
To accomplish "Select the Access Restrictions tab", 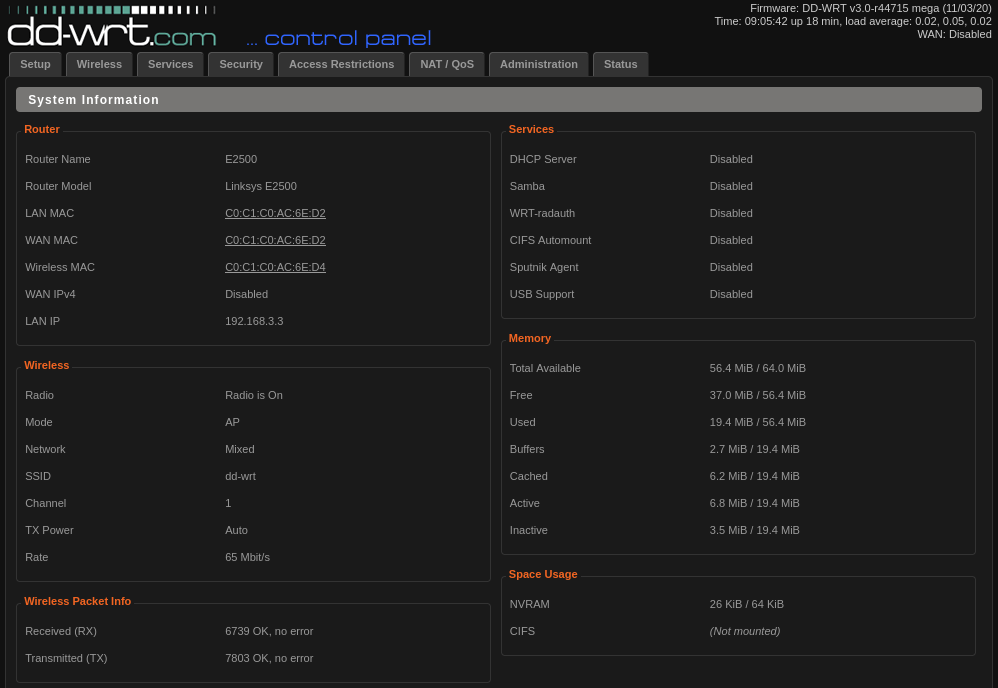I will [341, 64].
